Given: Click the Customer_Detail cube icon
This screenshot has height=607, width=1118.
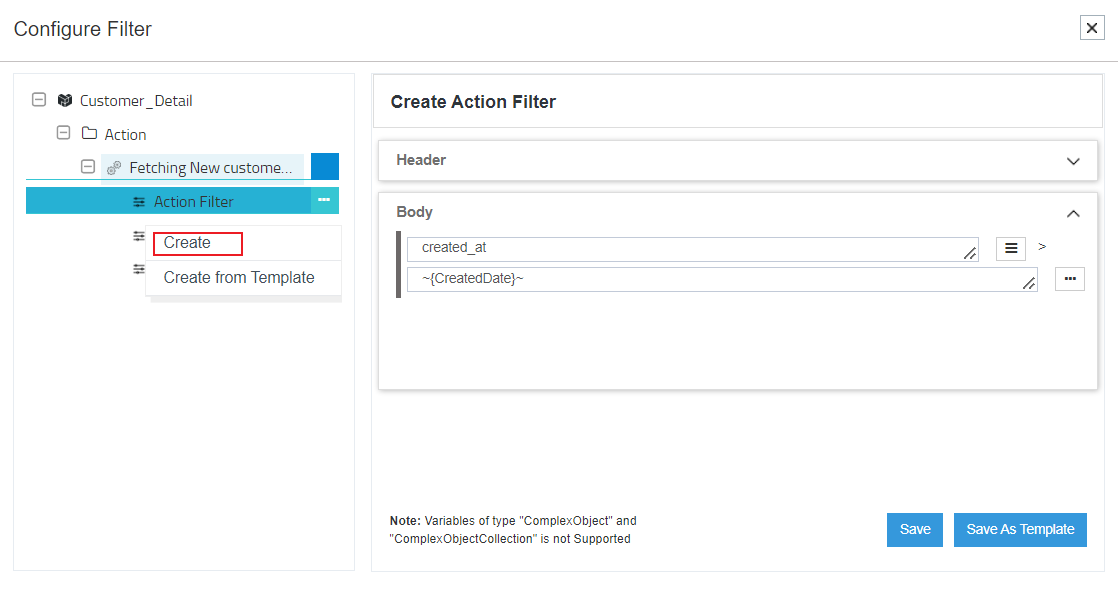Looking at the screenshot, I should point(64,100).
